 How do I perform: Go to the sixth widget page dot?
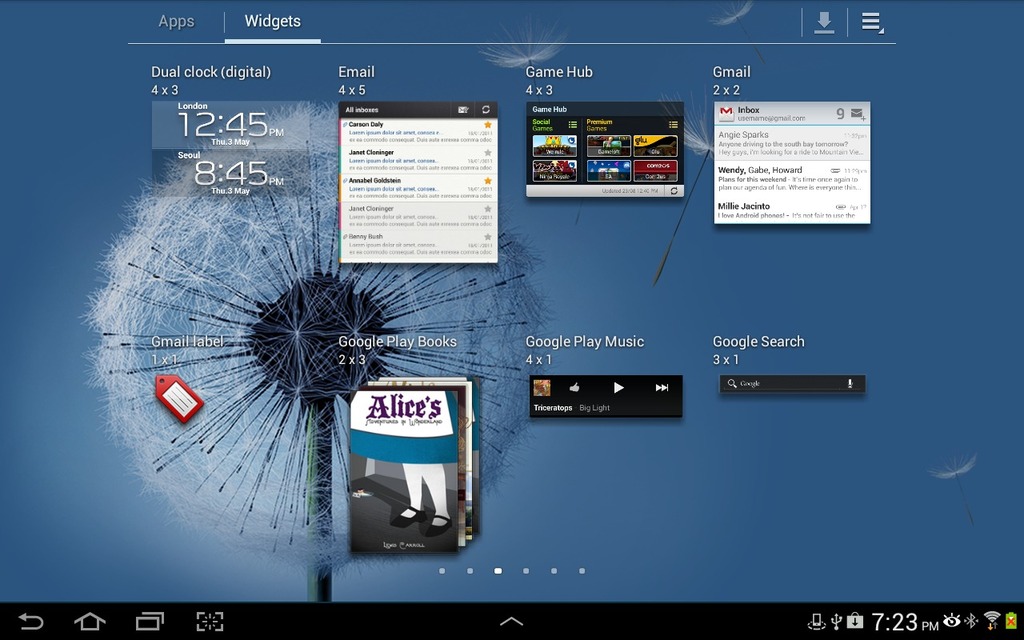(582, 571)
